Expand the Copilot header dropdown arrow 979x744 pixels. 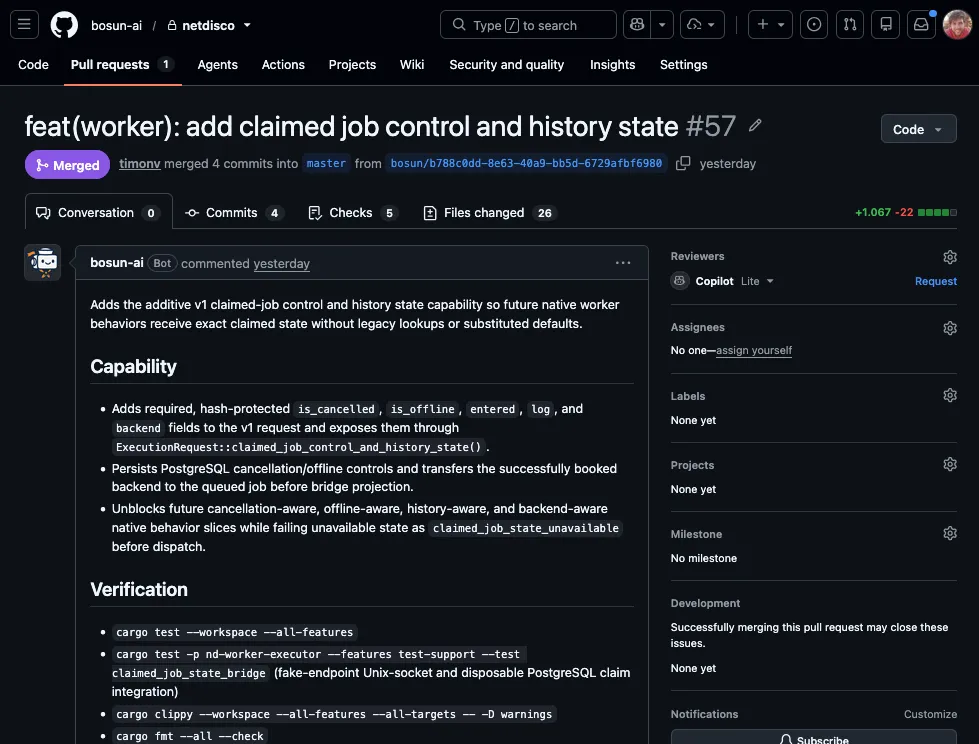(x=662, y=24)
